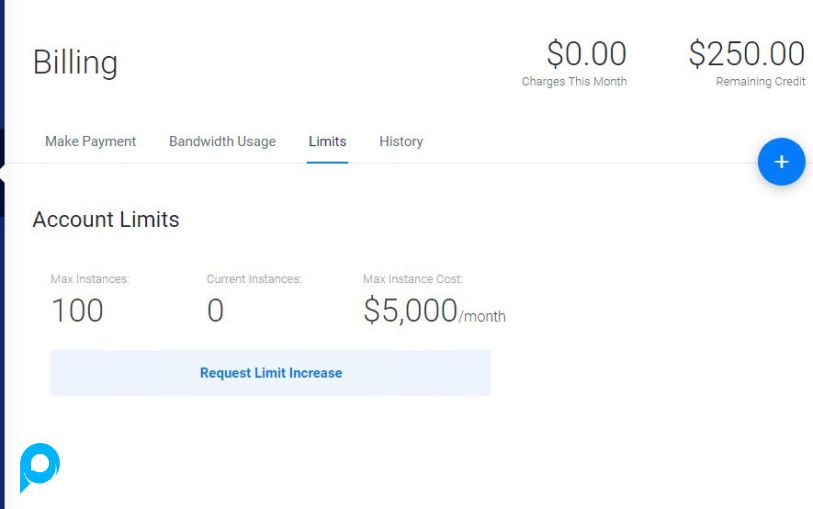Screen dimensions: 813x509
Task: Select the $5,000 max cost value
Action: (x=410, y=311)
